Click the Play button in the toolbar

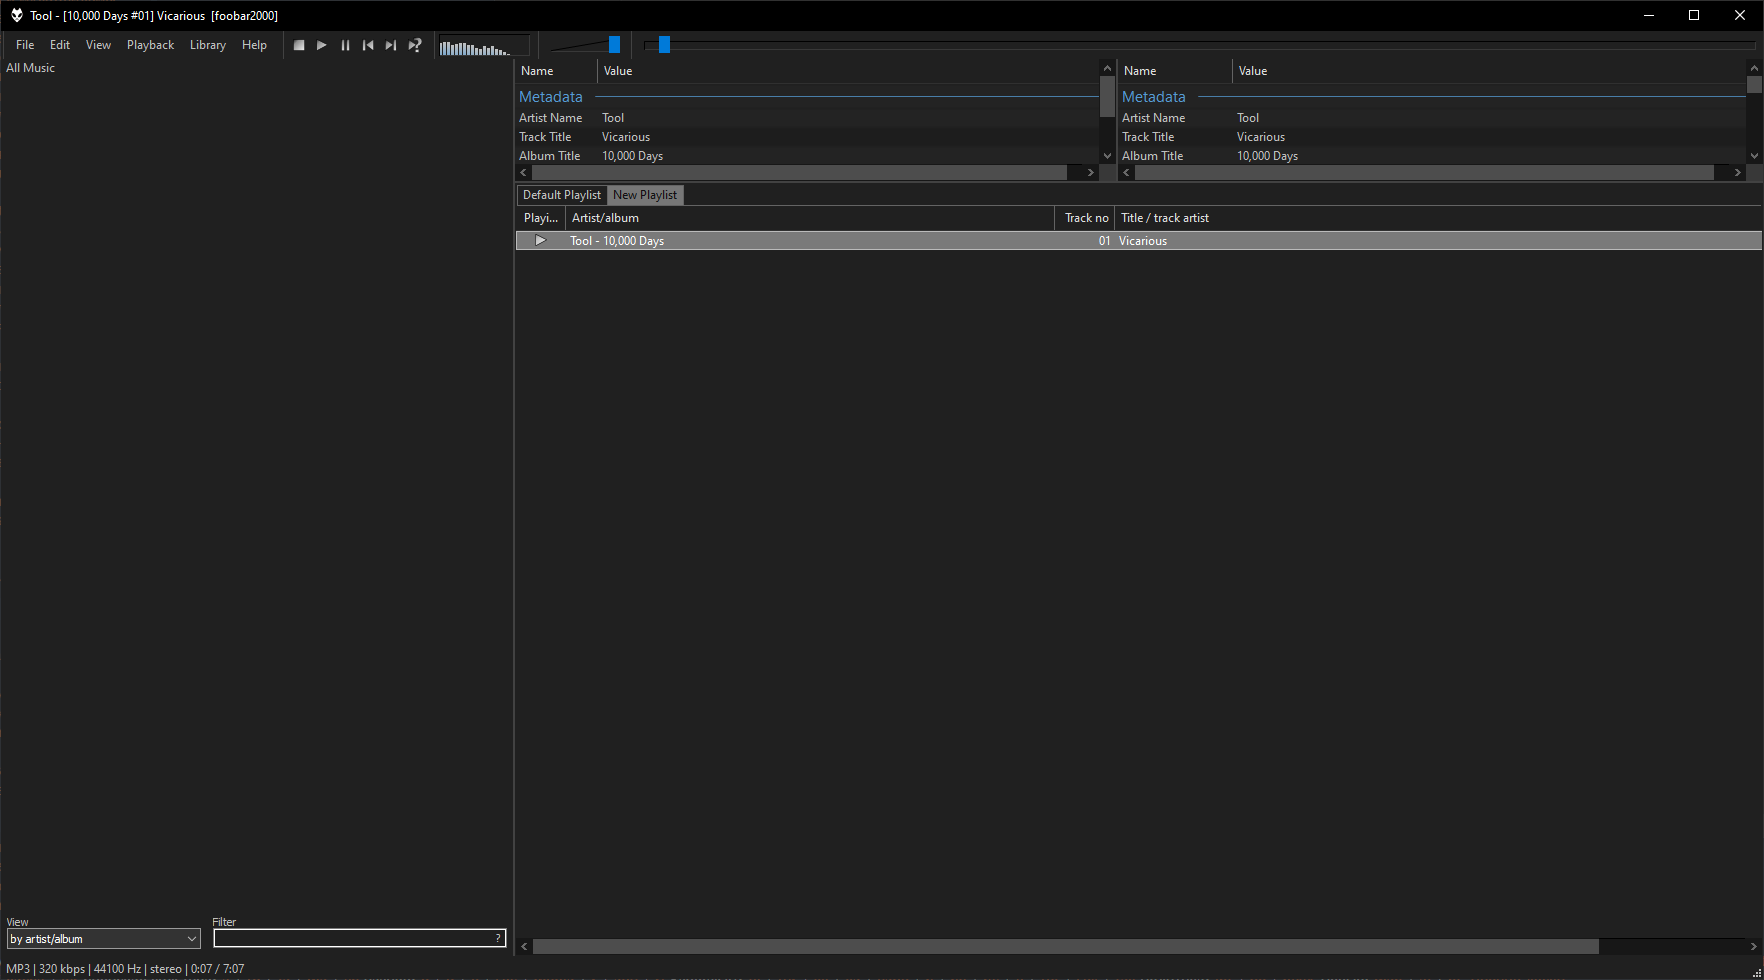(322, 45)
